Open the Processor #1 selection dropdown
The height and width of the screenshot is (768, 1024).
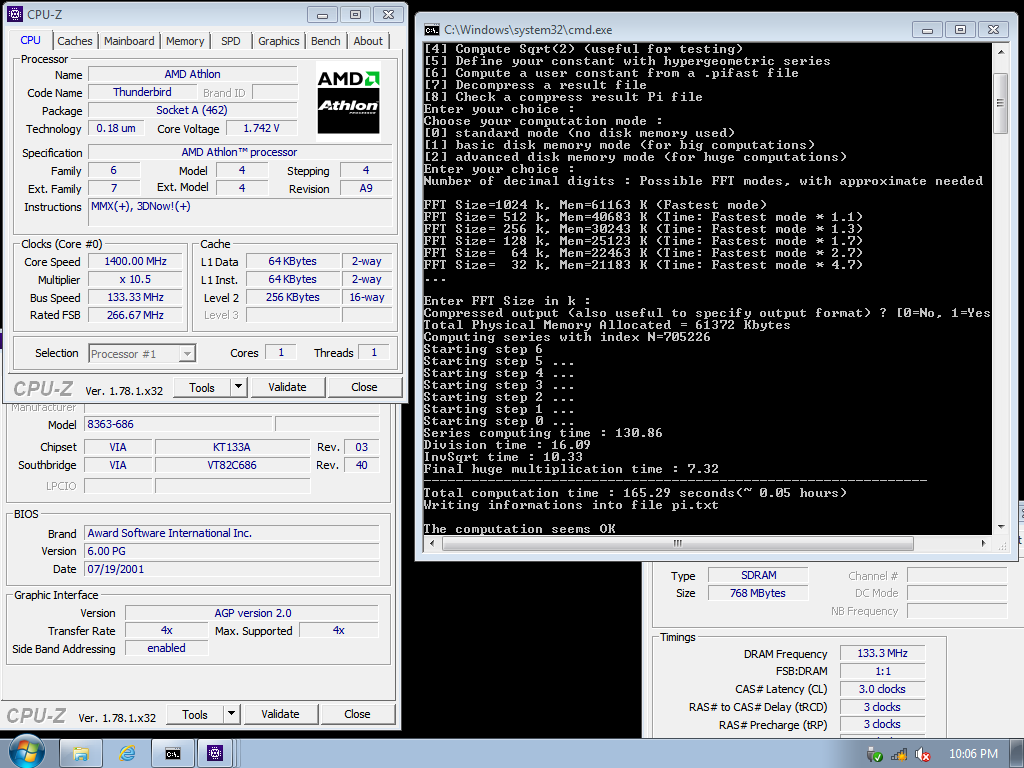point(142,354)
